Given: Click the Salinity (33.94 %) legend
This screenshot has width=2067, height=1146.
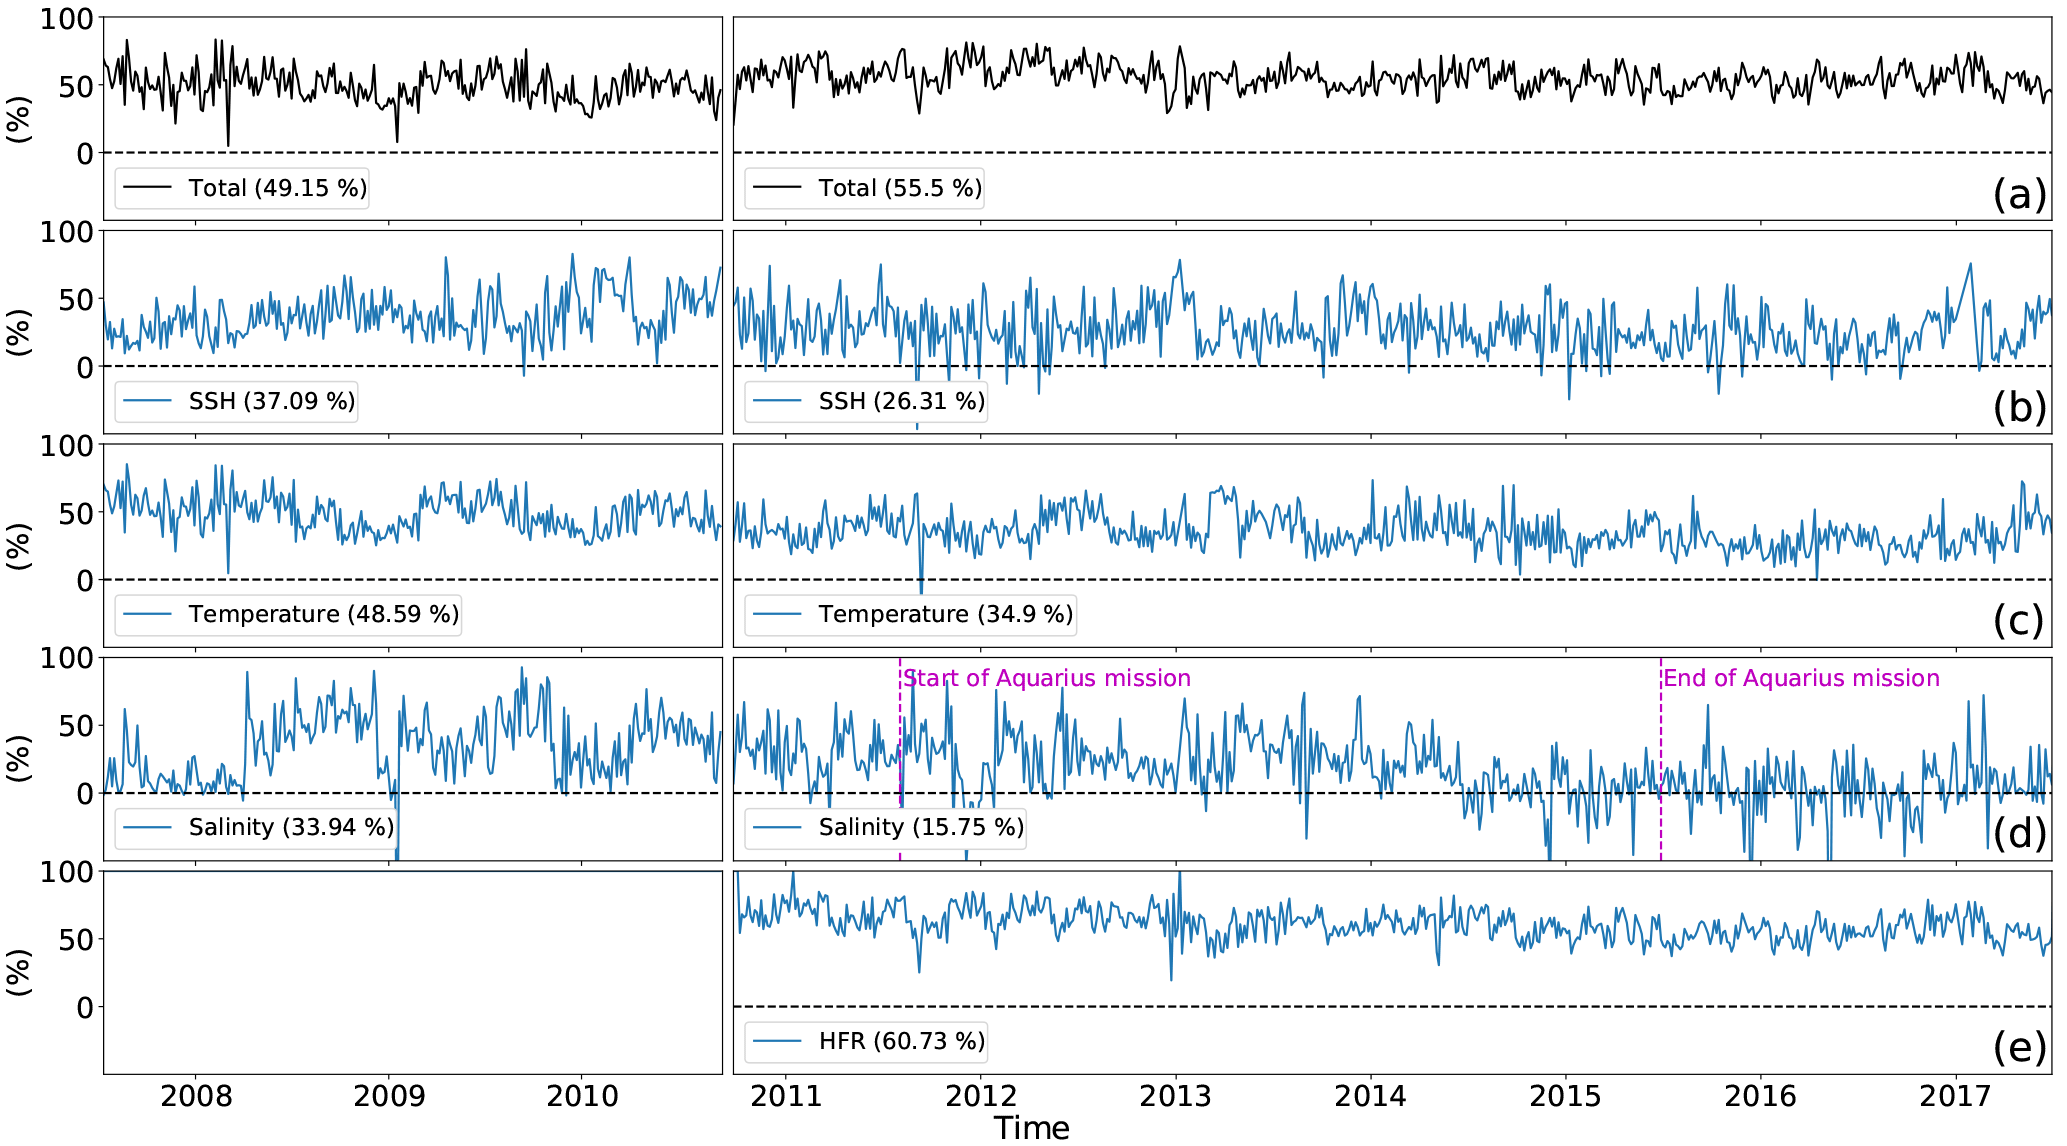Looking at the screenshot, I should [291, 827].
